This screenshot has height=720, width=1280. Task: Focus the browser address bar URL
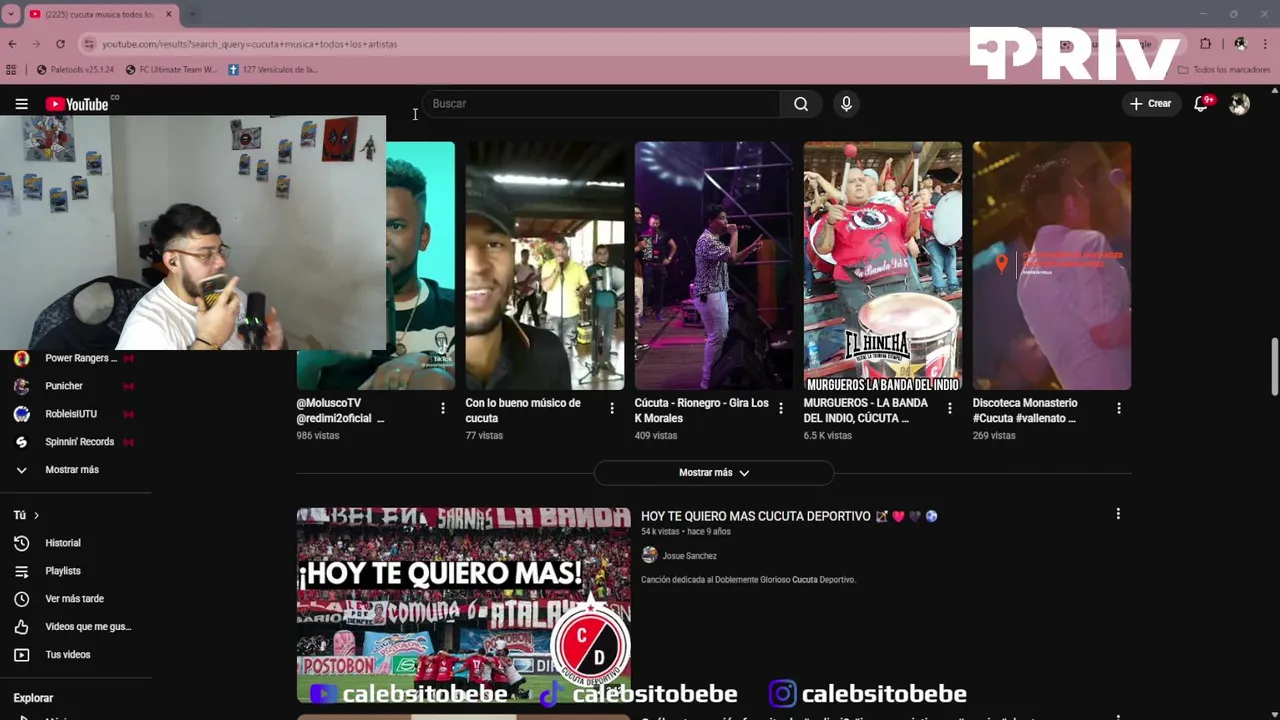[249, 44]
